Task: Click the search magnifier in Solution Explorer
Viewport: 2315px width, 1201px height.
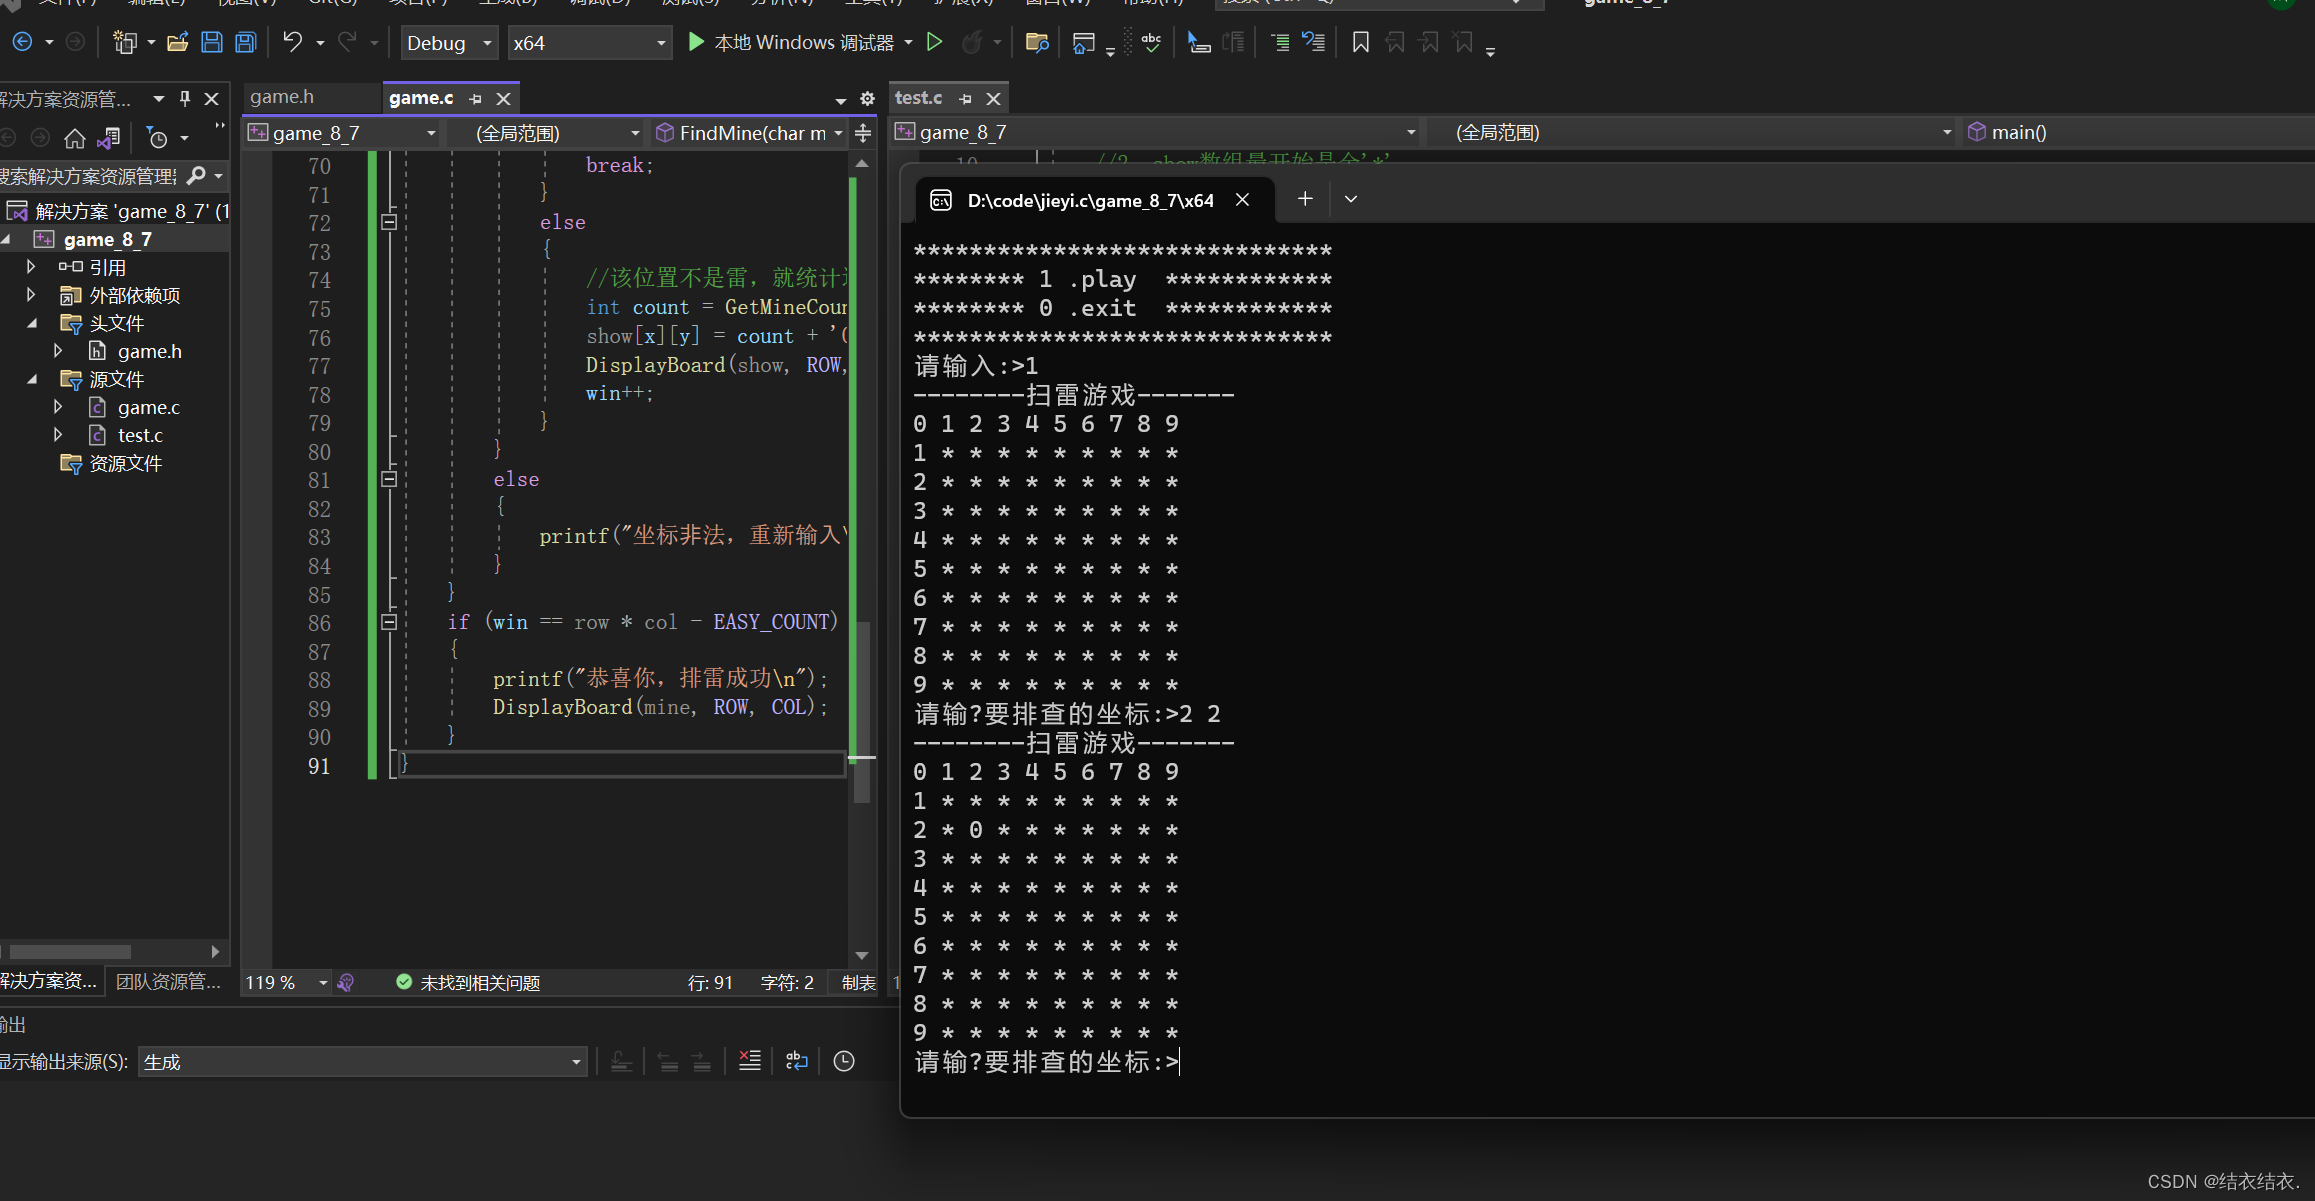Action: tap(196, 176)
